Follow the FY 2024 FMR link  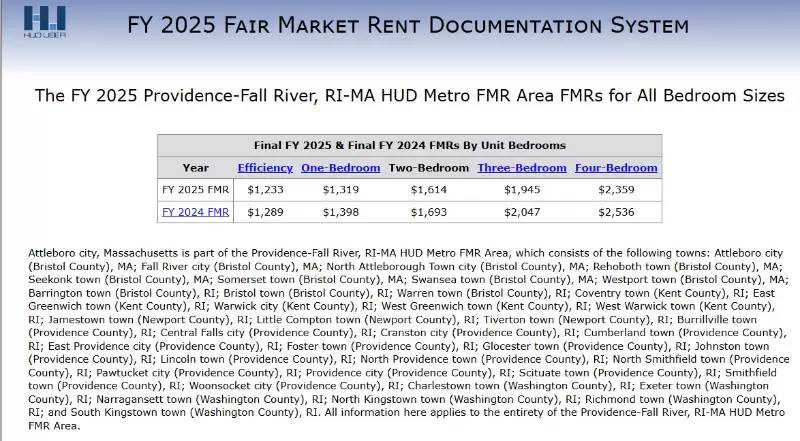[x=195, y=212]
